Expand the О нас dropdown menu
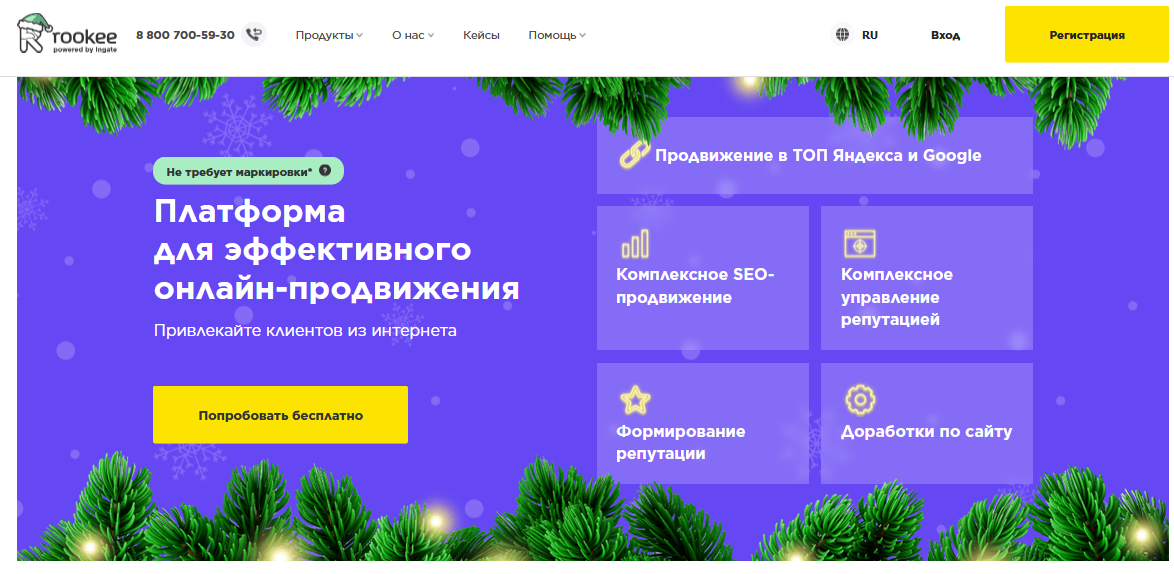This screenshot has width=1174, height=574. click(x=413, y=35)
